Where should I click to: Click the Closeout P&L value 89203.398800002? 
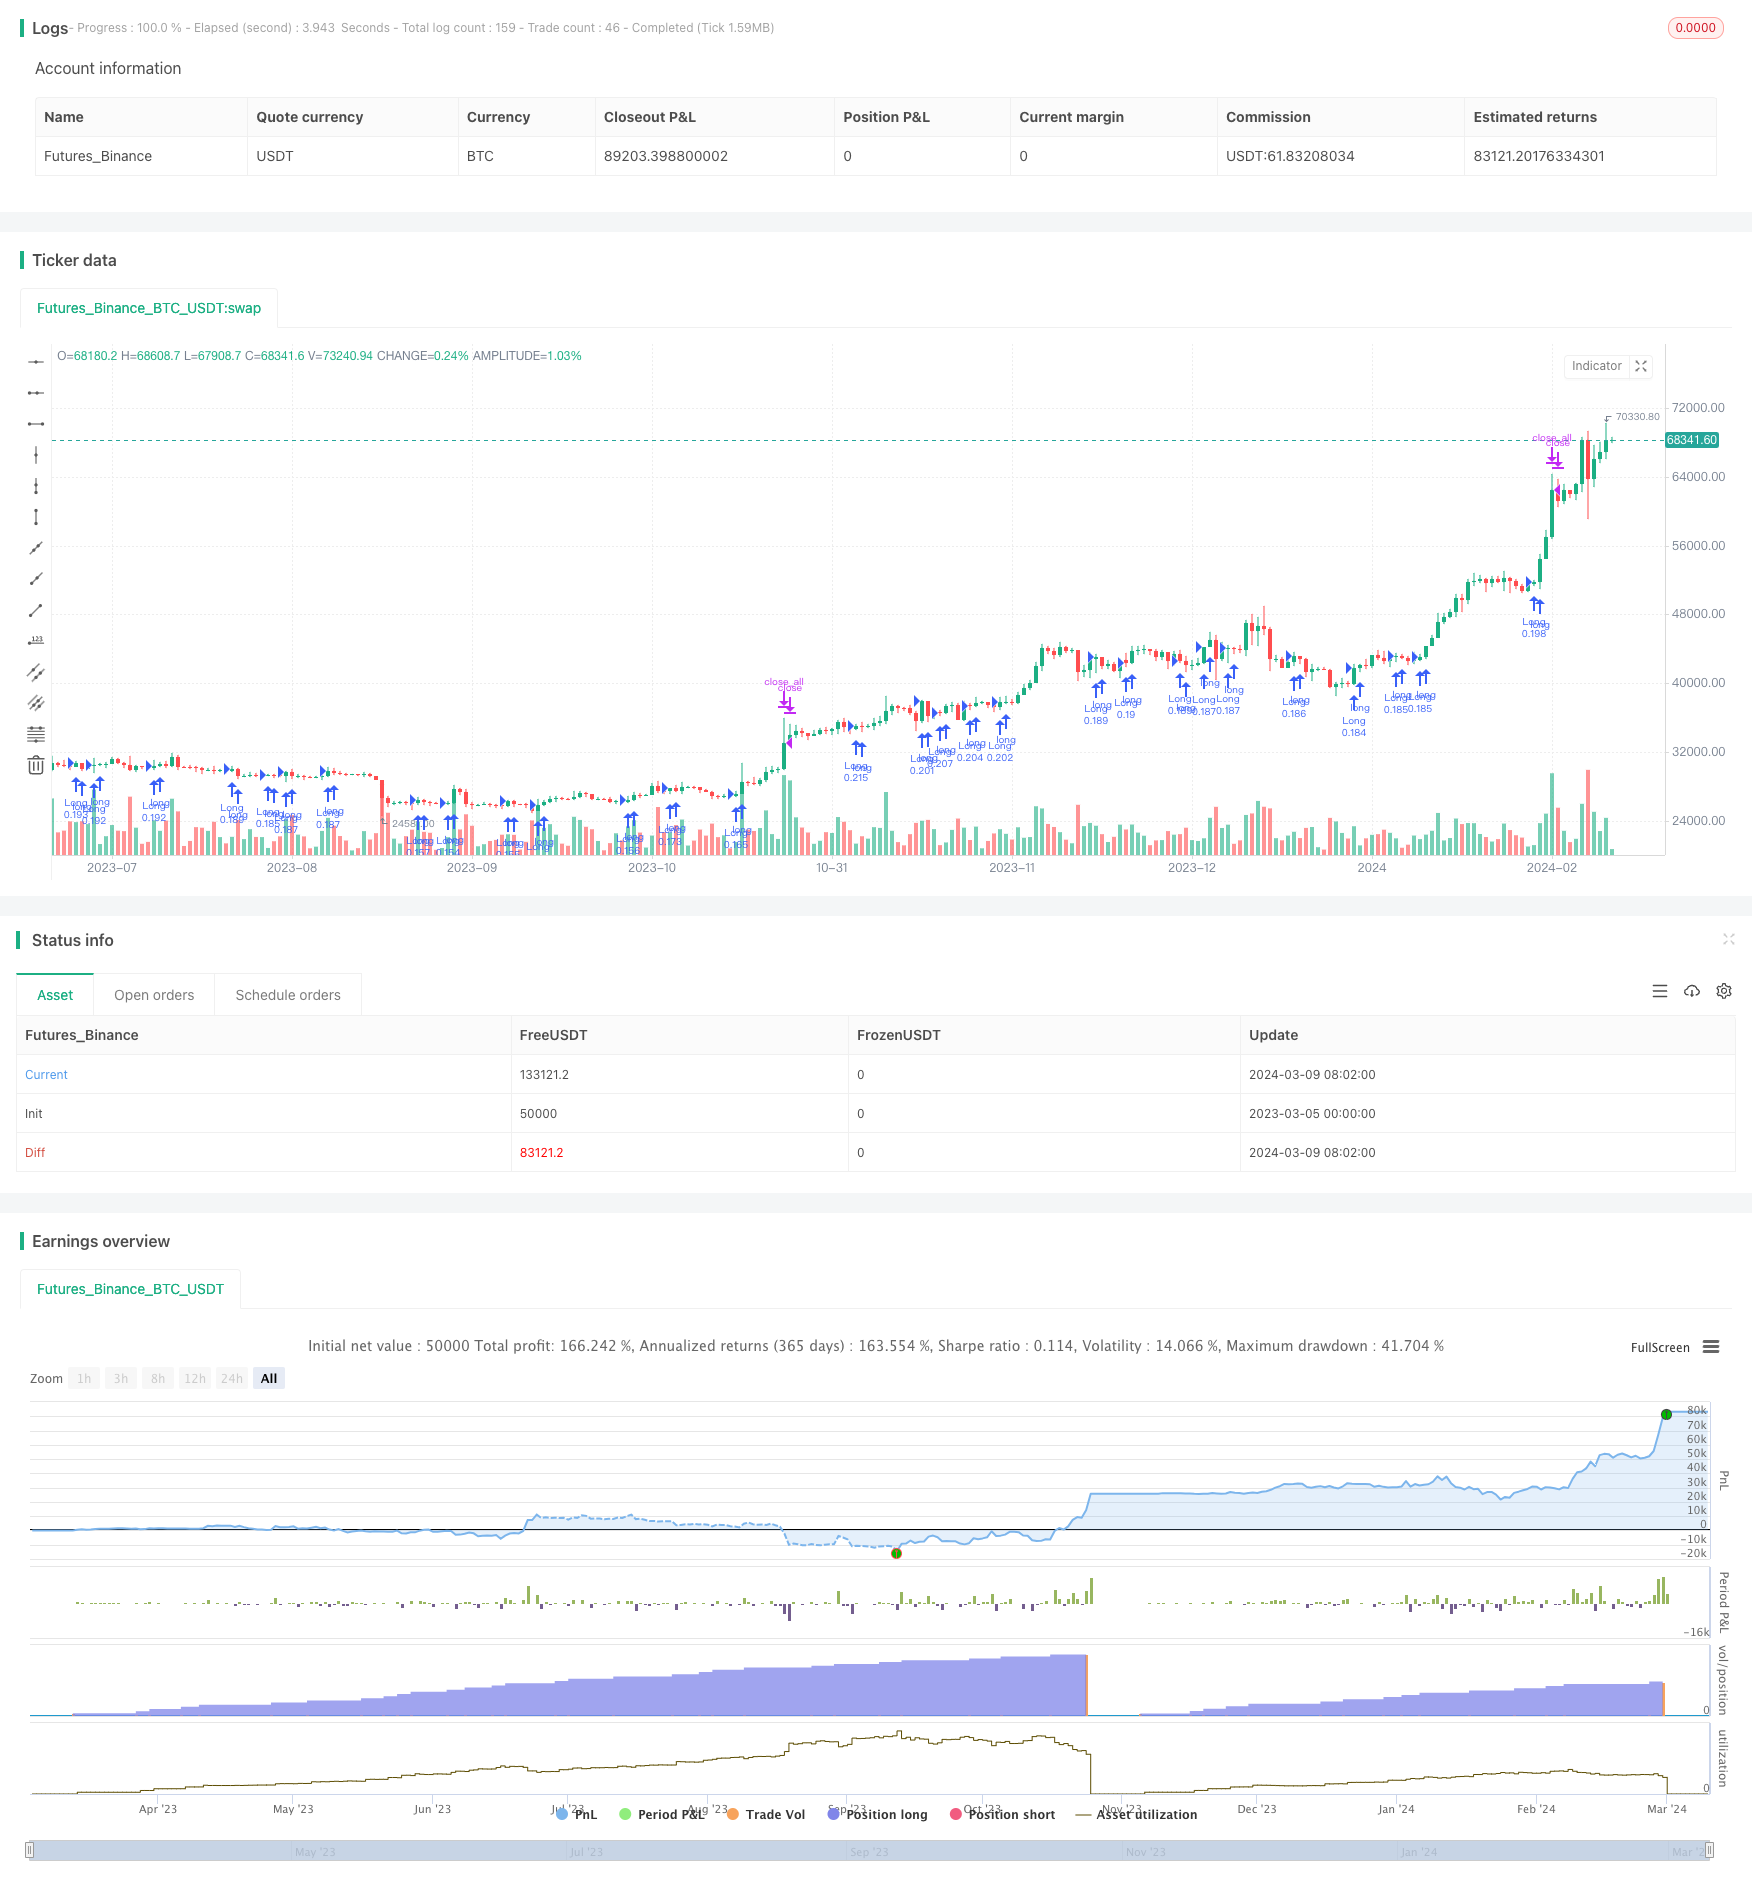point(666,156)
